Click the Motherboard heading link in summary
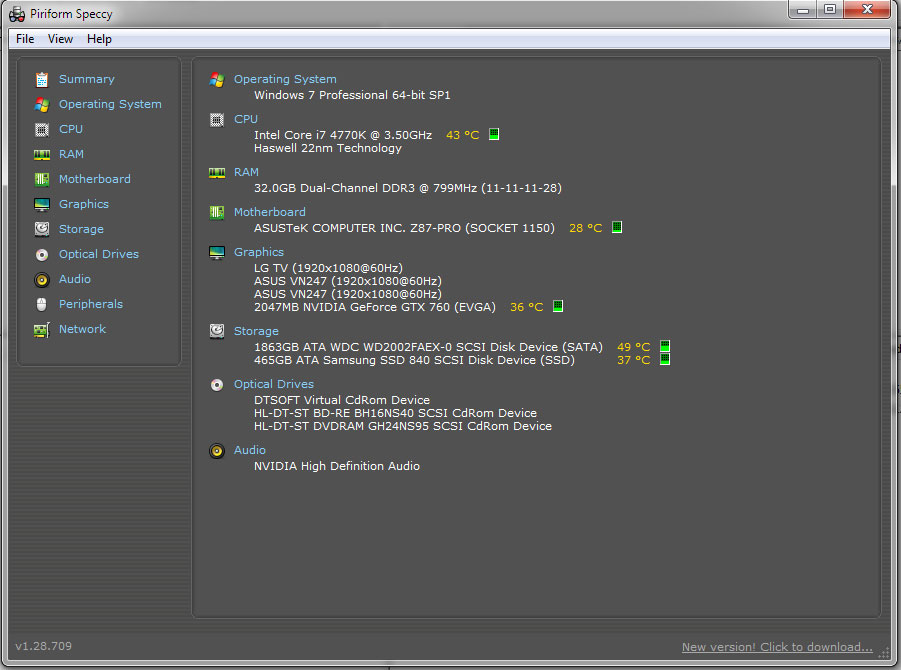901x670 pixels. point(269,213)
